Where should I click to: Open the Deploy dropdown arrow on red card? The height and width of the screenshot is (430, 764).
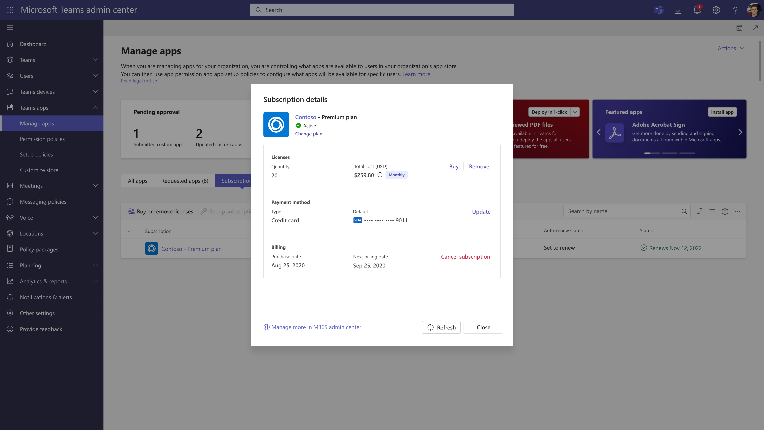click(x=575, y=112)
